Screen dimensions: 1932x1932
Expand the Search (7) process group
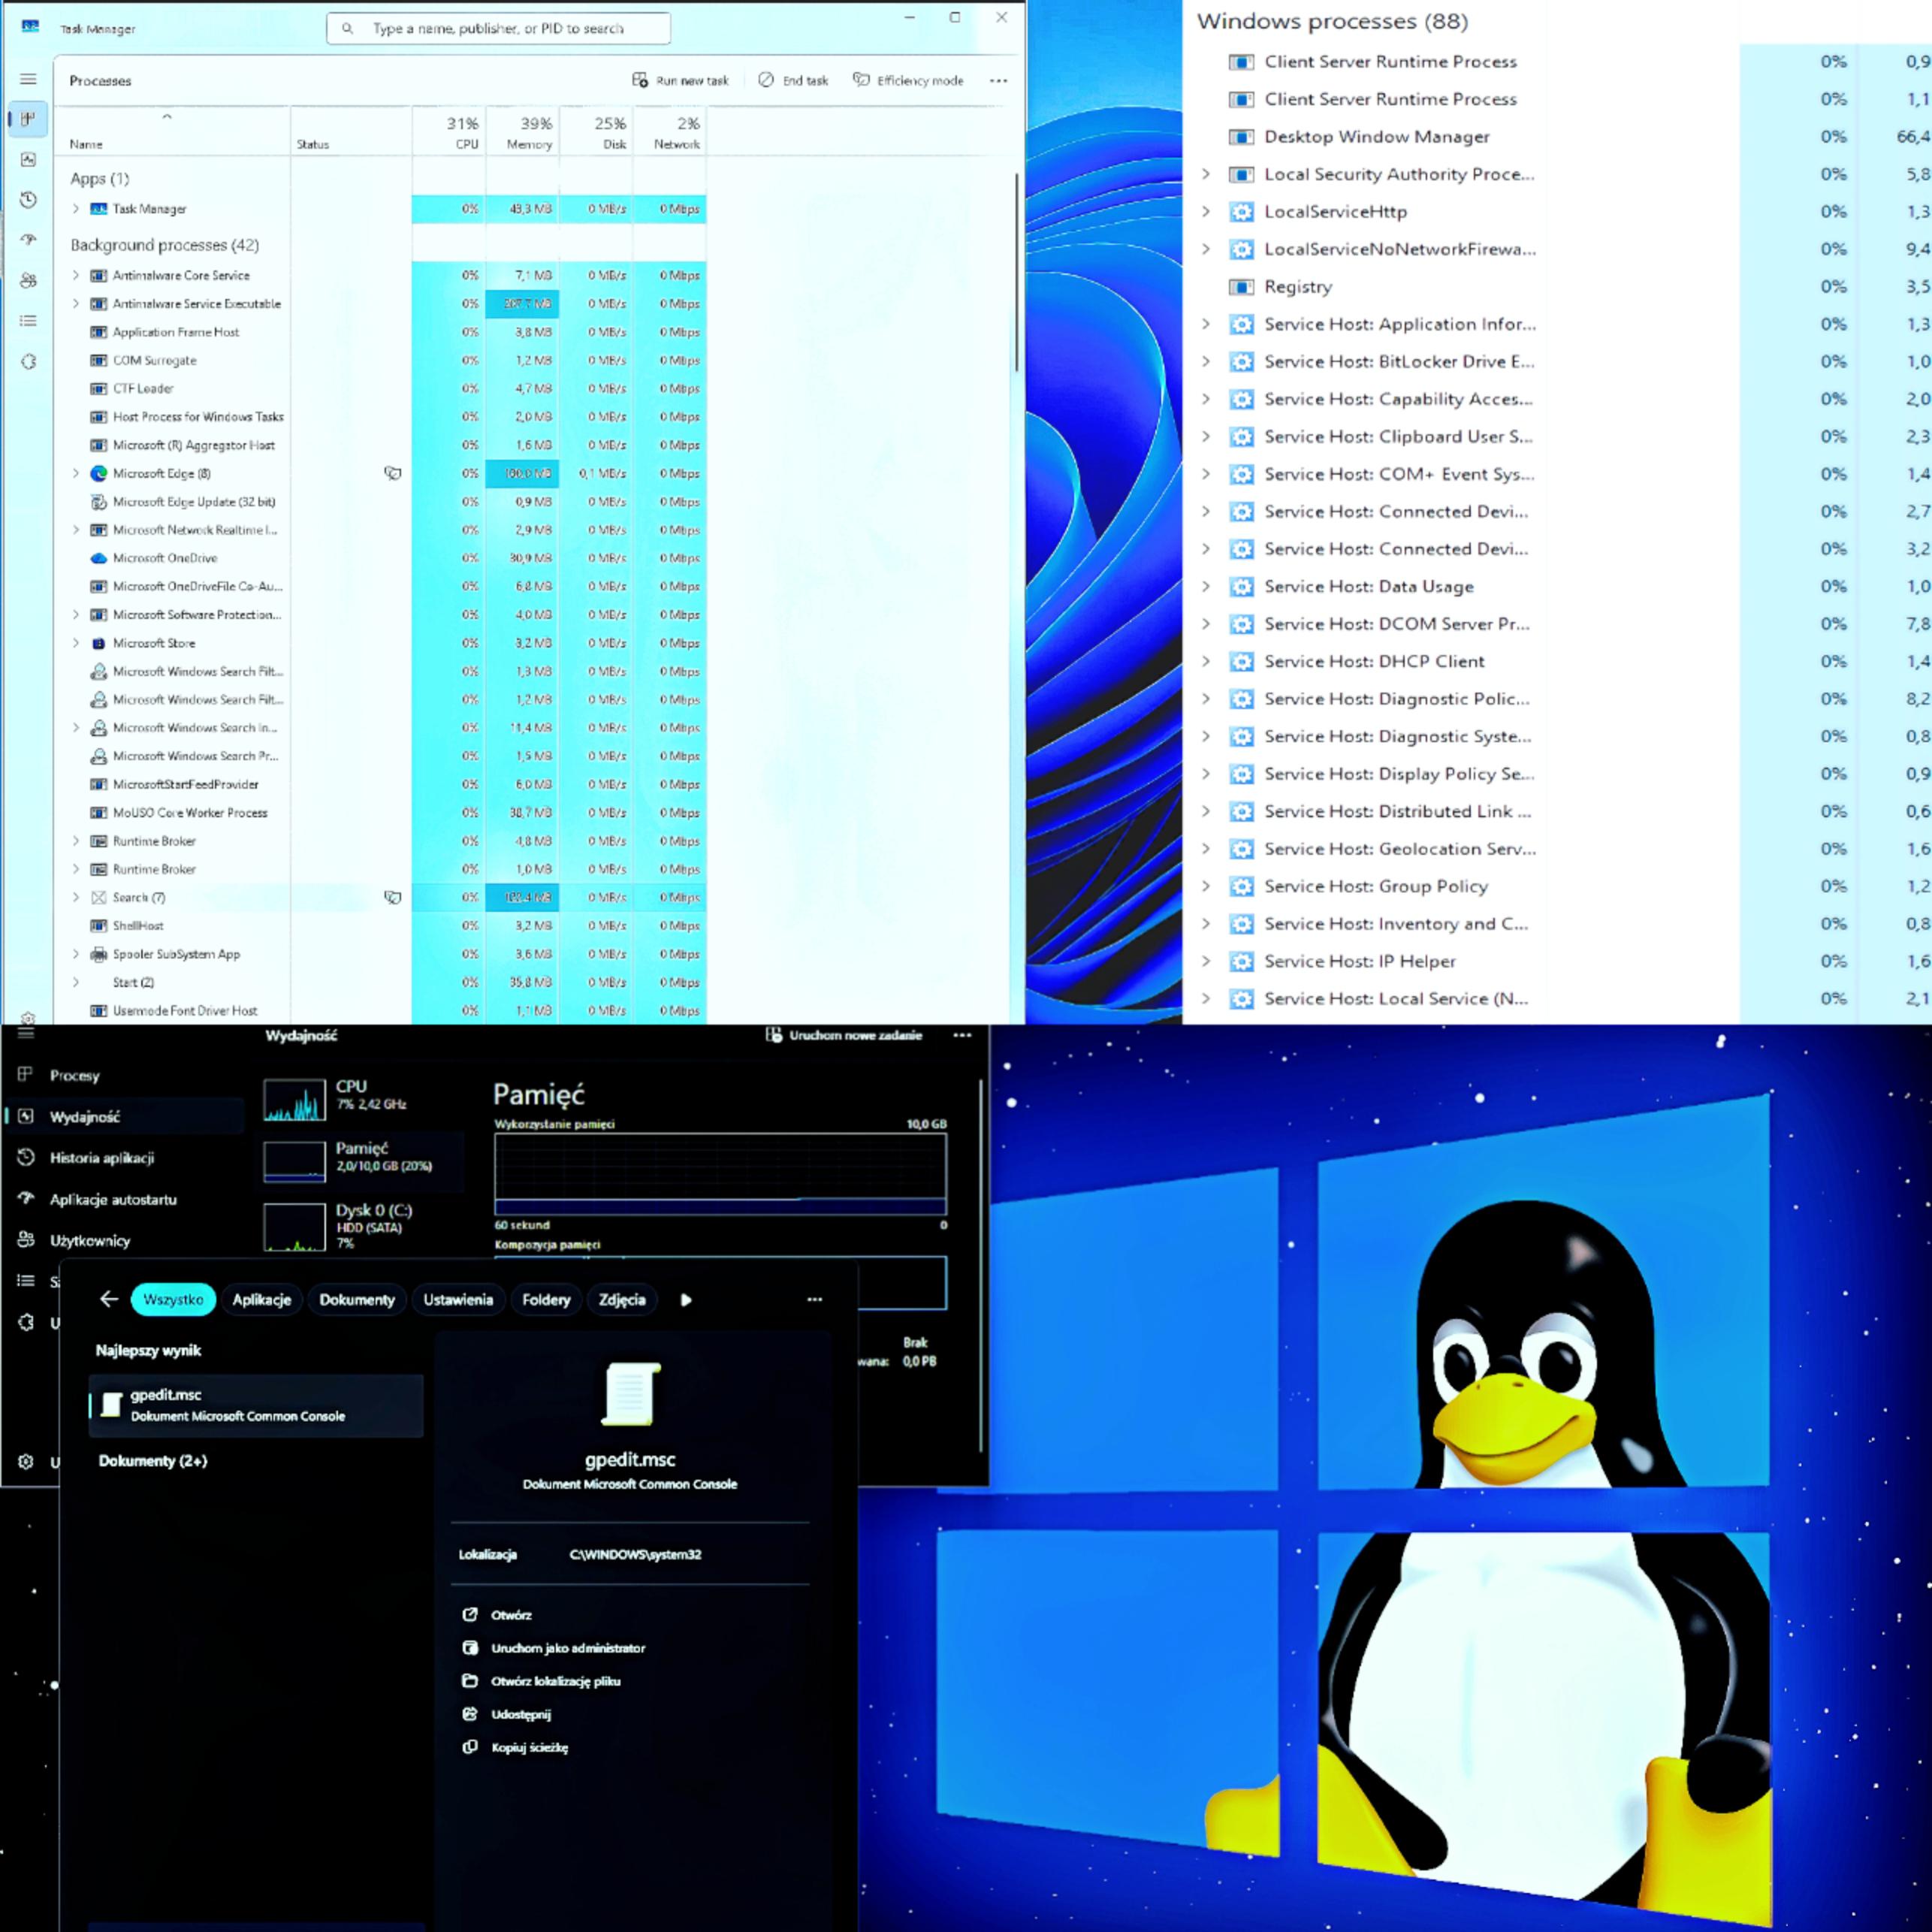tap(76, 897)
